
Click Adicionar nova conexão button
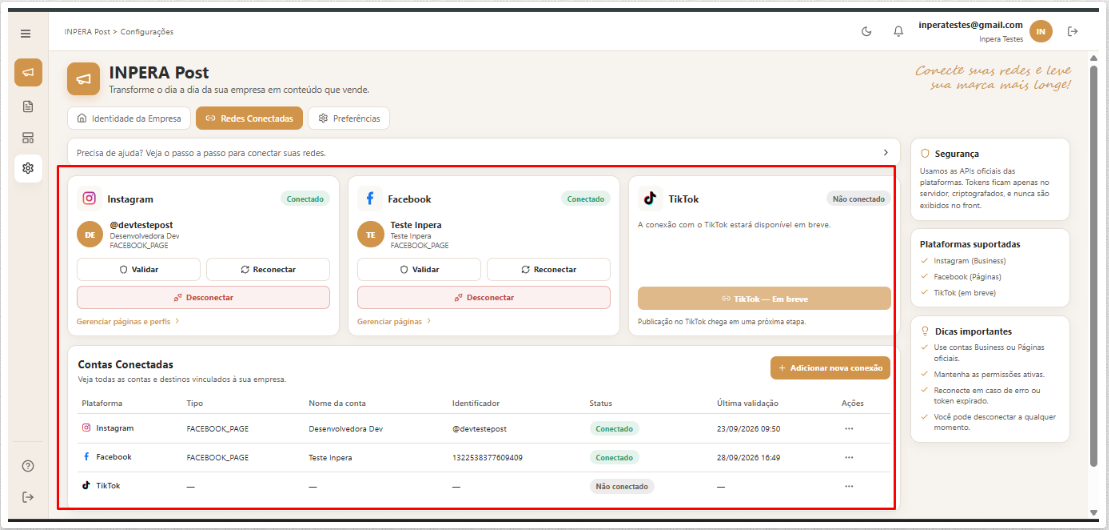click(830, 368)
